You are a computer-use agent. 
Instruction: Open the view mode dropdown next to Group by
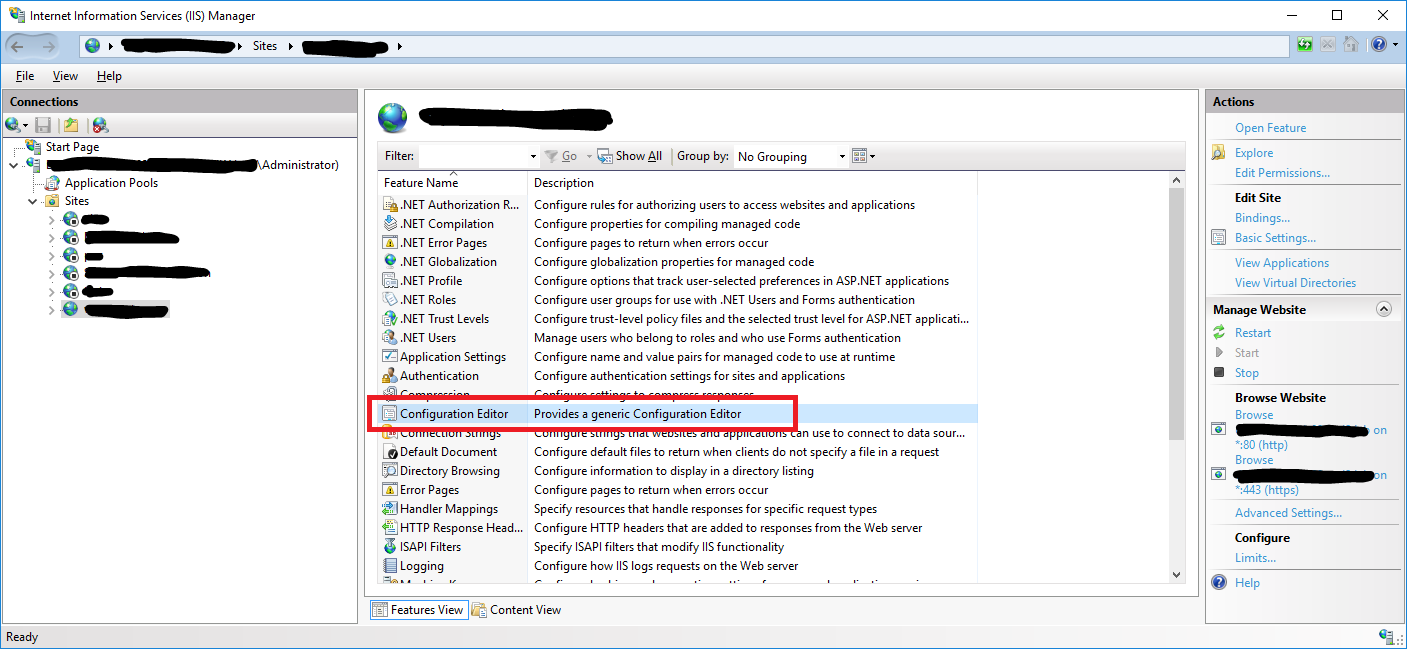864,156
